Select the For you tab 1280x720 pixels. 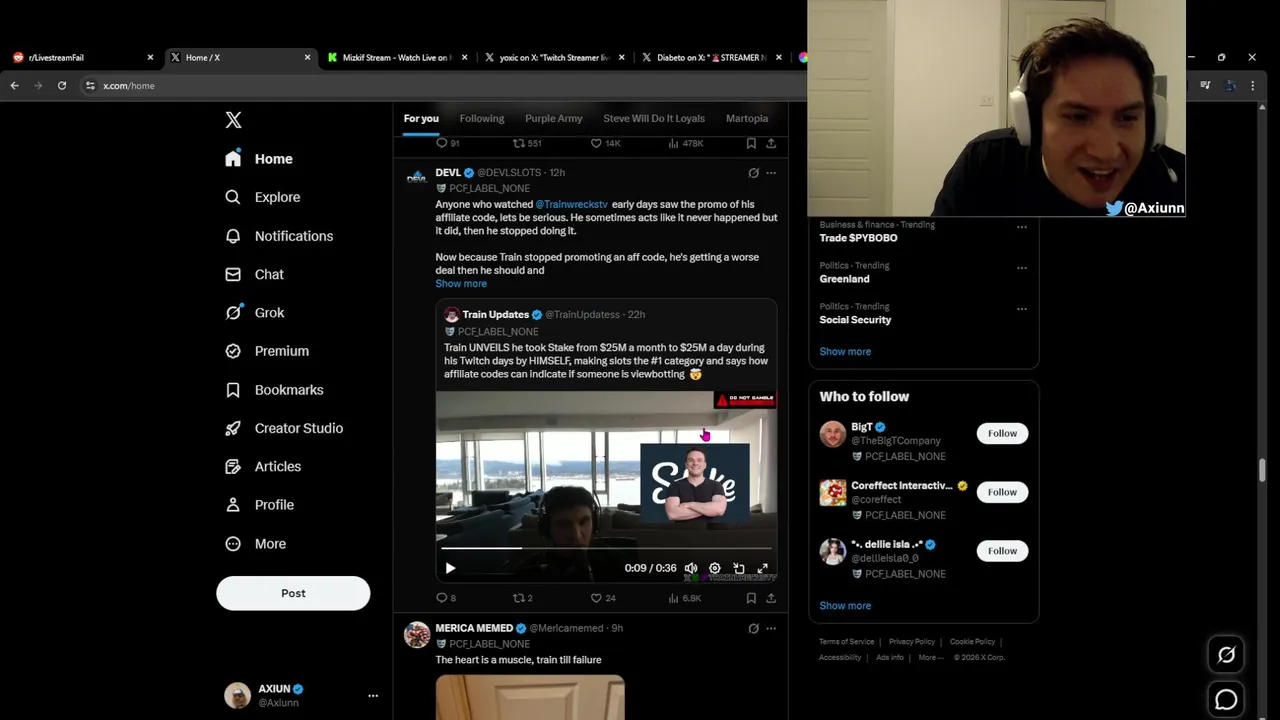421,118
